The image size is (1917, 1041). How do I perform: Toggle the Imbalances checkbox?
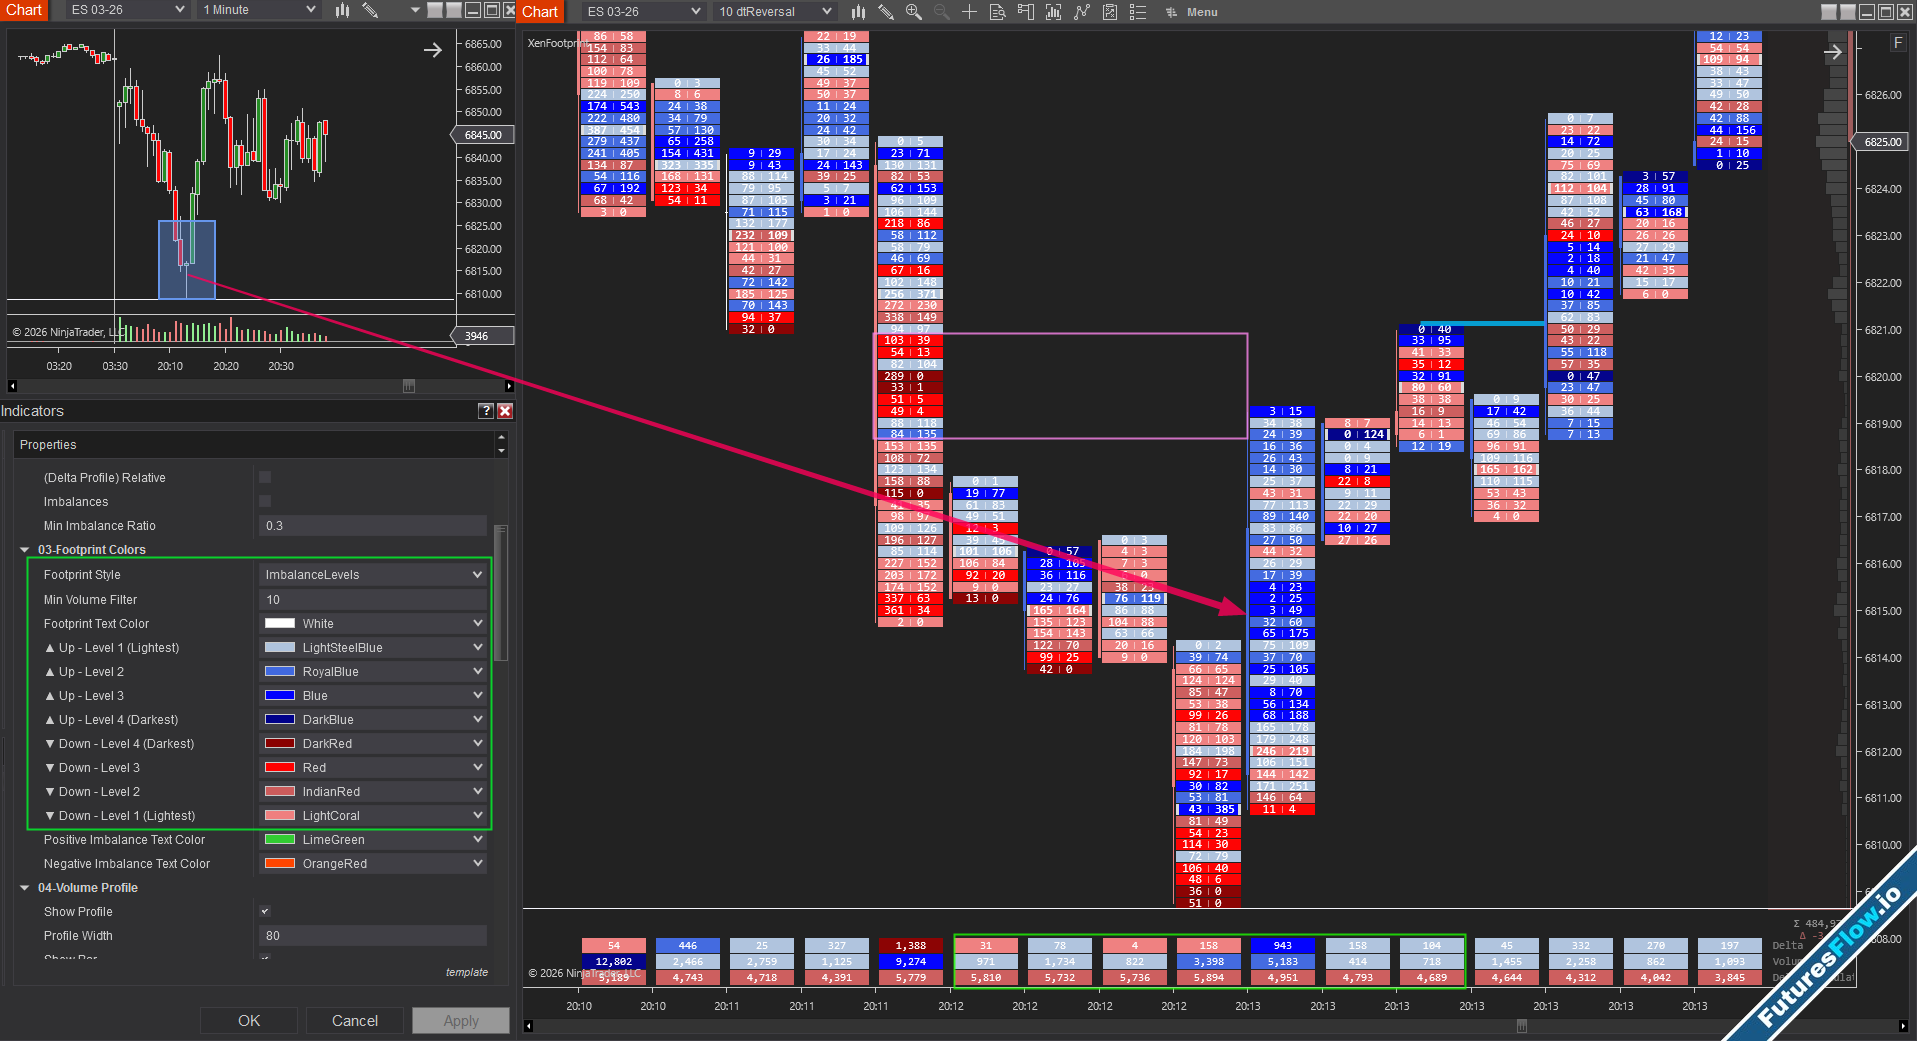tap(265, 502)
